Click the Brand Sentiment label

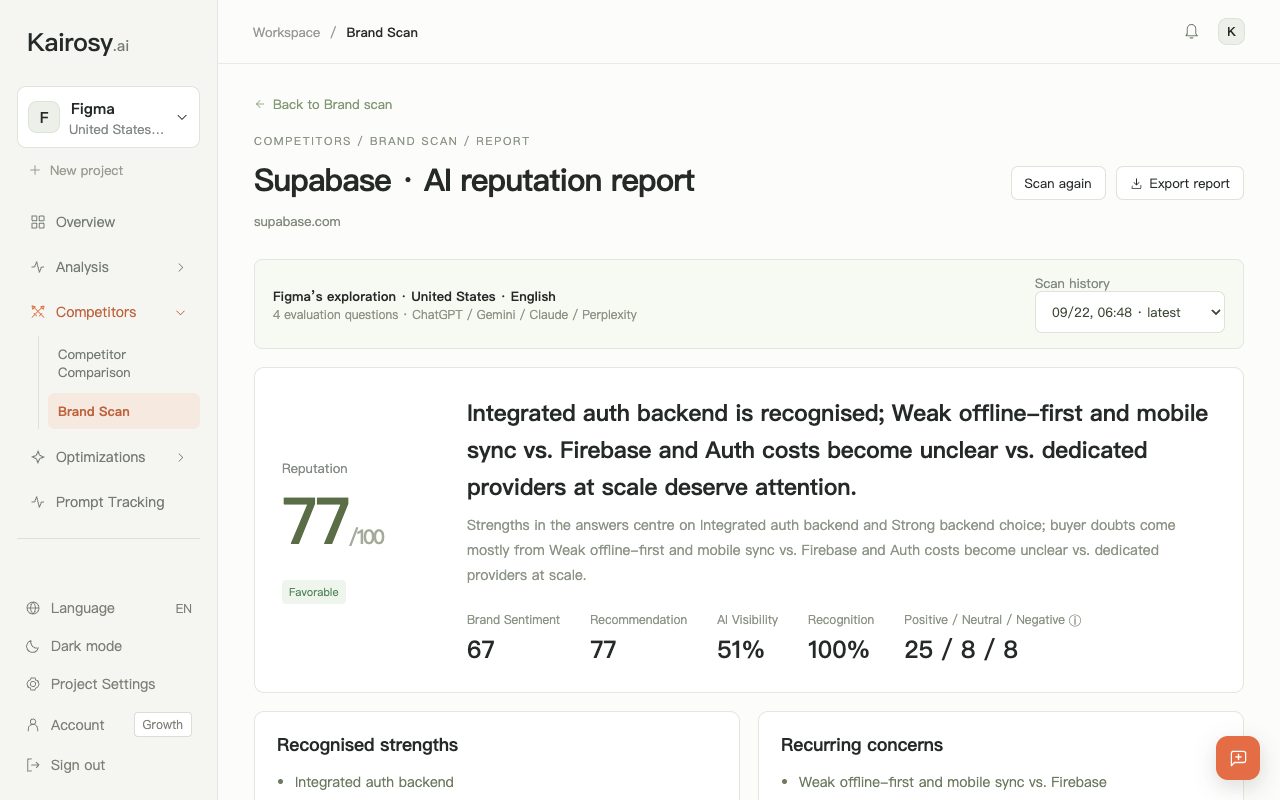point(513,620)
